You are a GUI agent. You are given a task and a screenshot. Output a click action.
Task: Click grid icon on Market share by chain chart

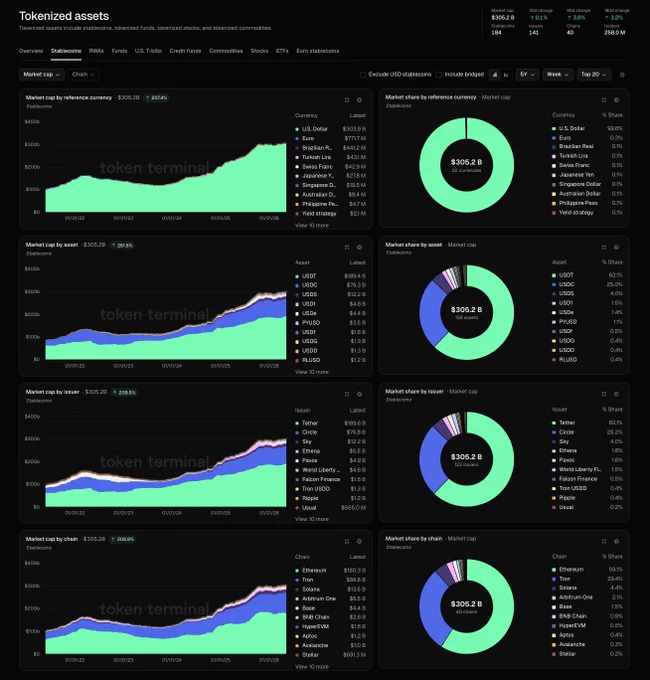(604, 541)
